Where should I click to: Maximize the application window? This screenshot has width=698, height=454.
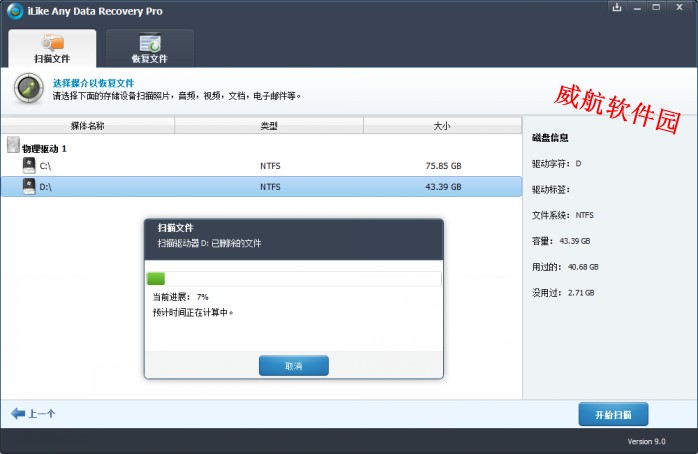pos(656,7)
